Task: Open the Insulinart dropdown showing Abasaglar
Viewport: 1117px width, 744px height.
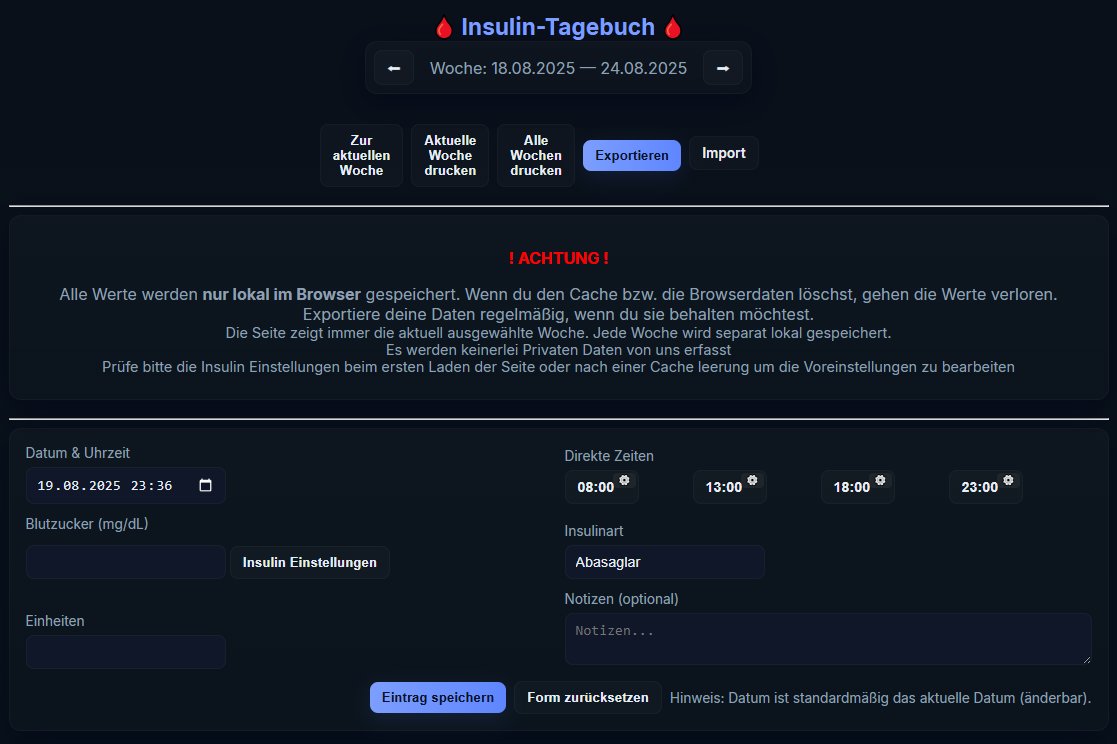Action: pos(664,562)
